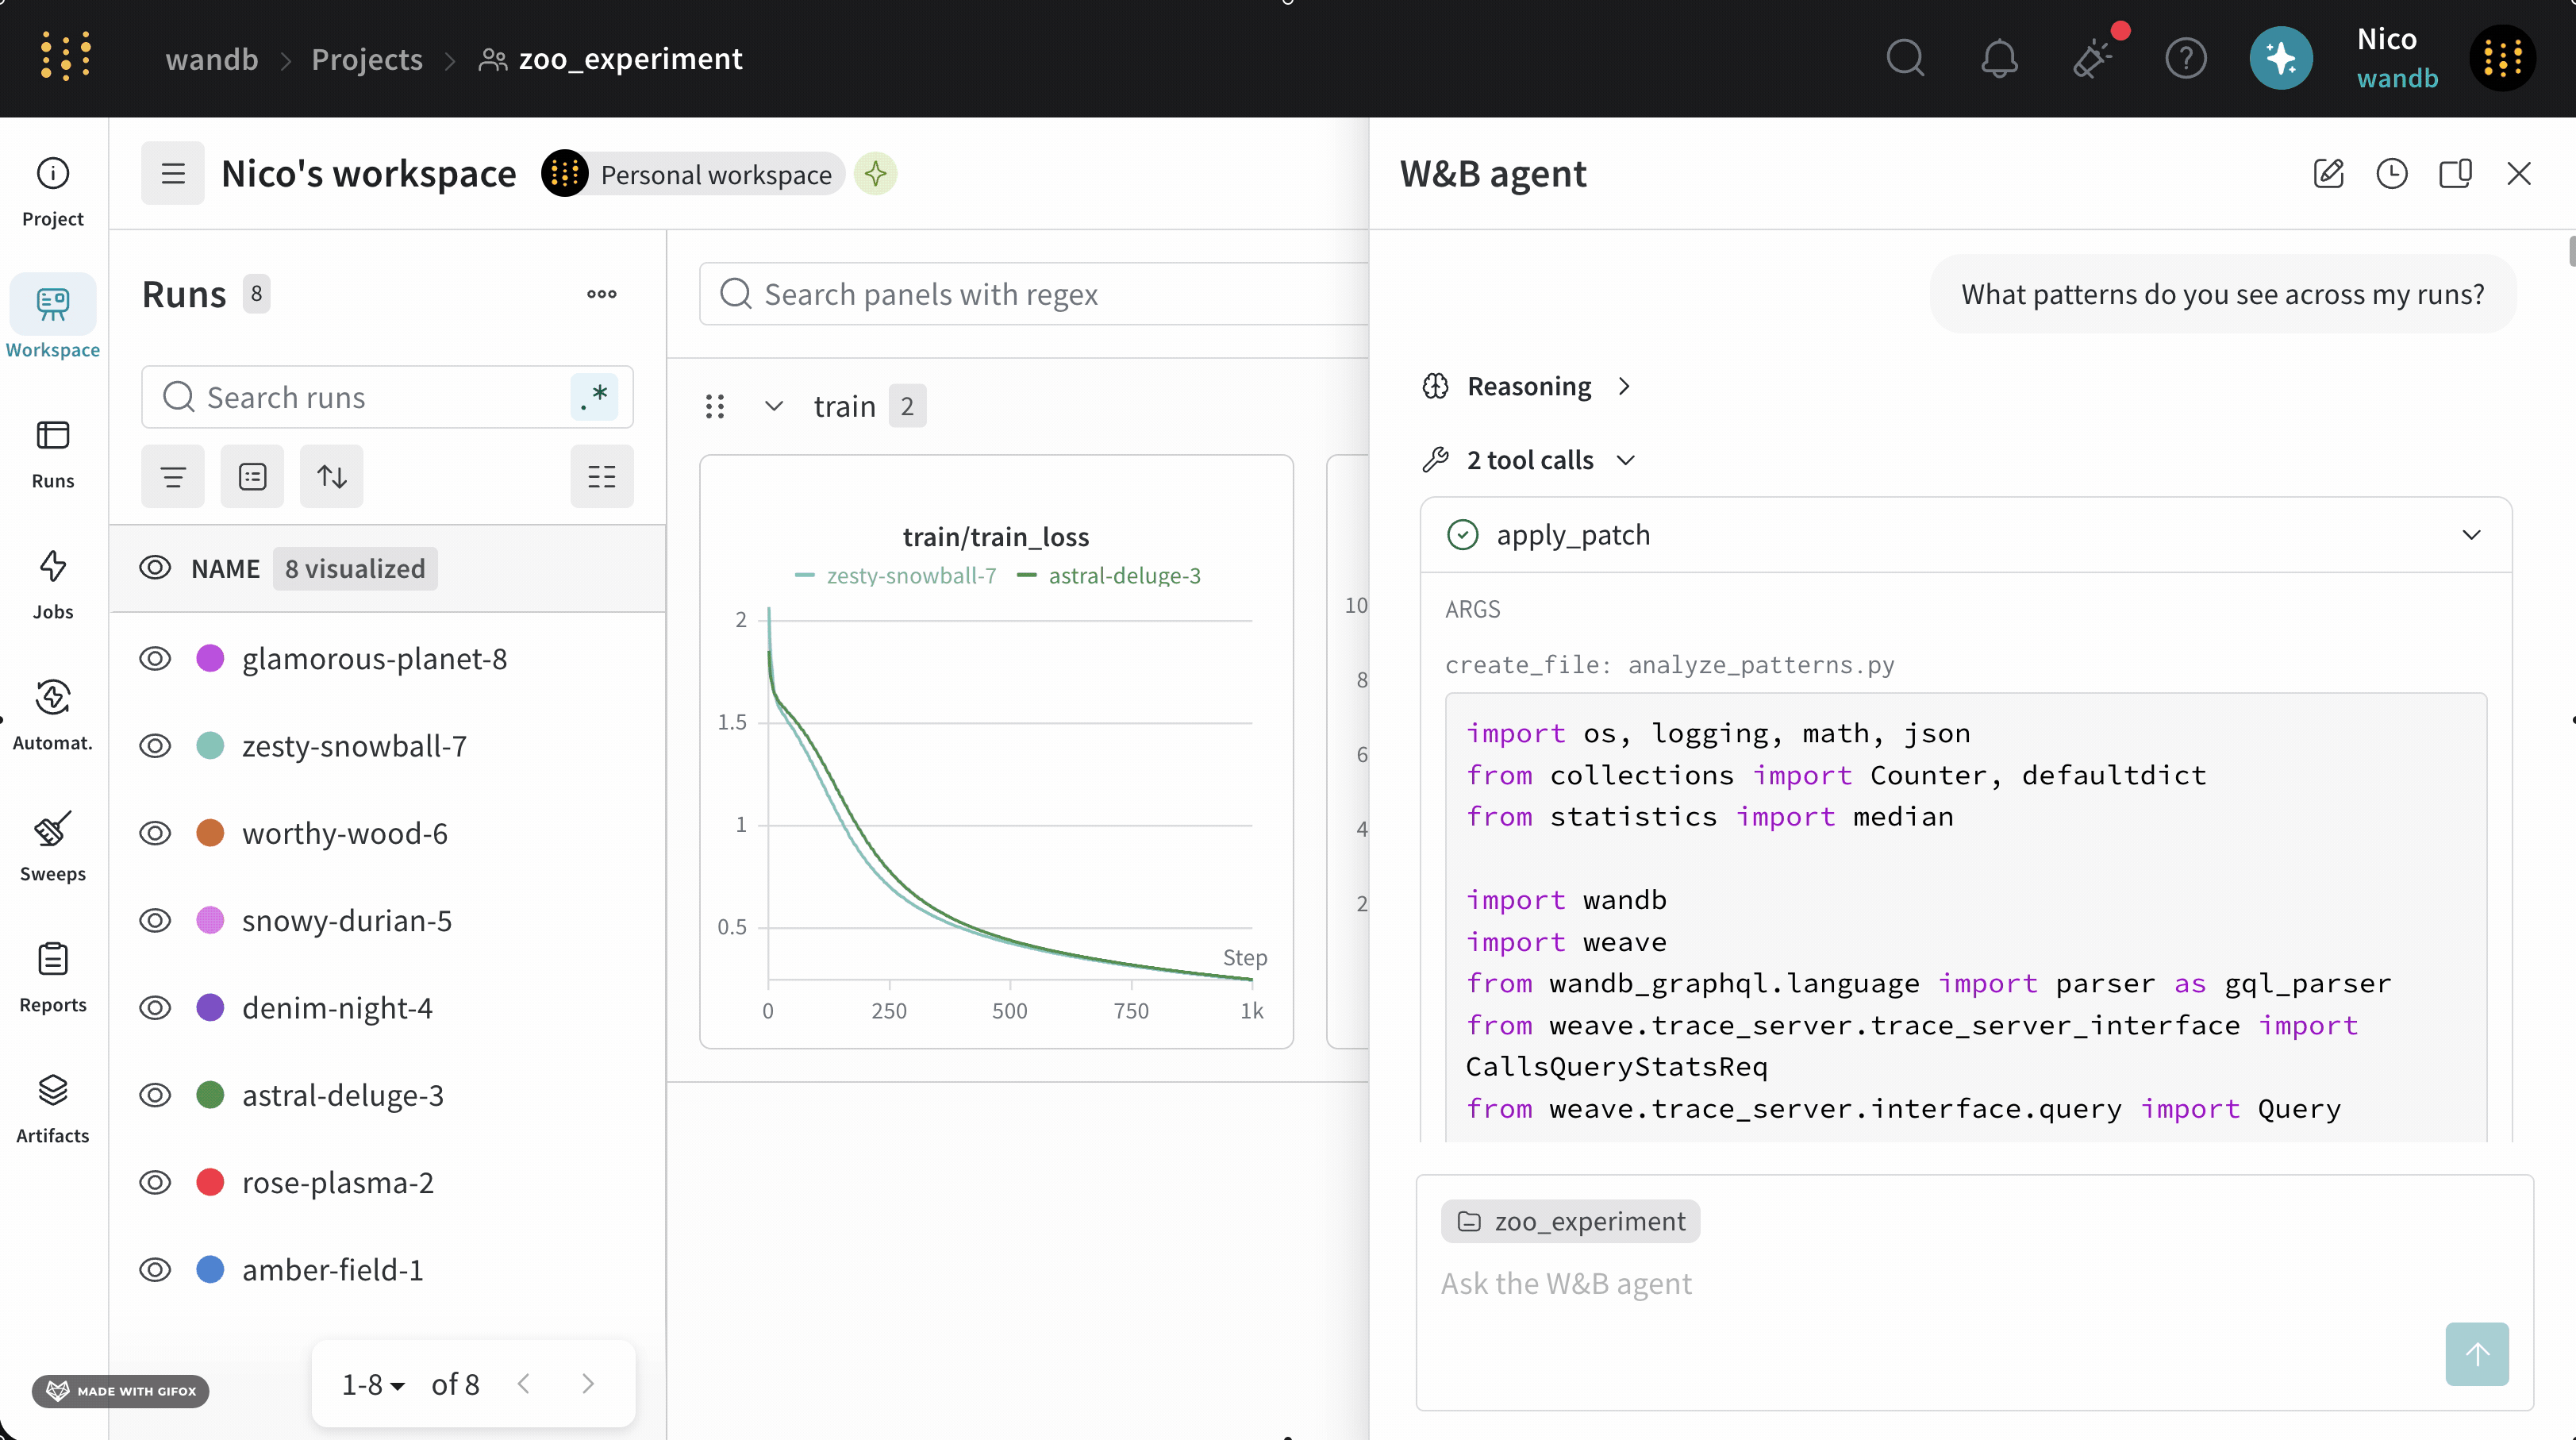Hide the denim-night-4 run
The height and width of the screenshot is (1440, 2576).
point(155,1007)
